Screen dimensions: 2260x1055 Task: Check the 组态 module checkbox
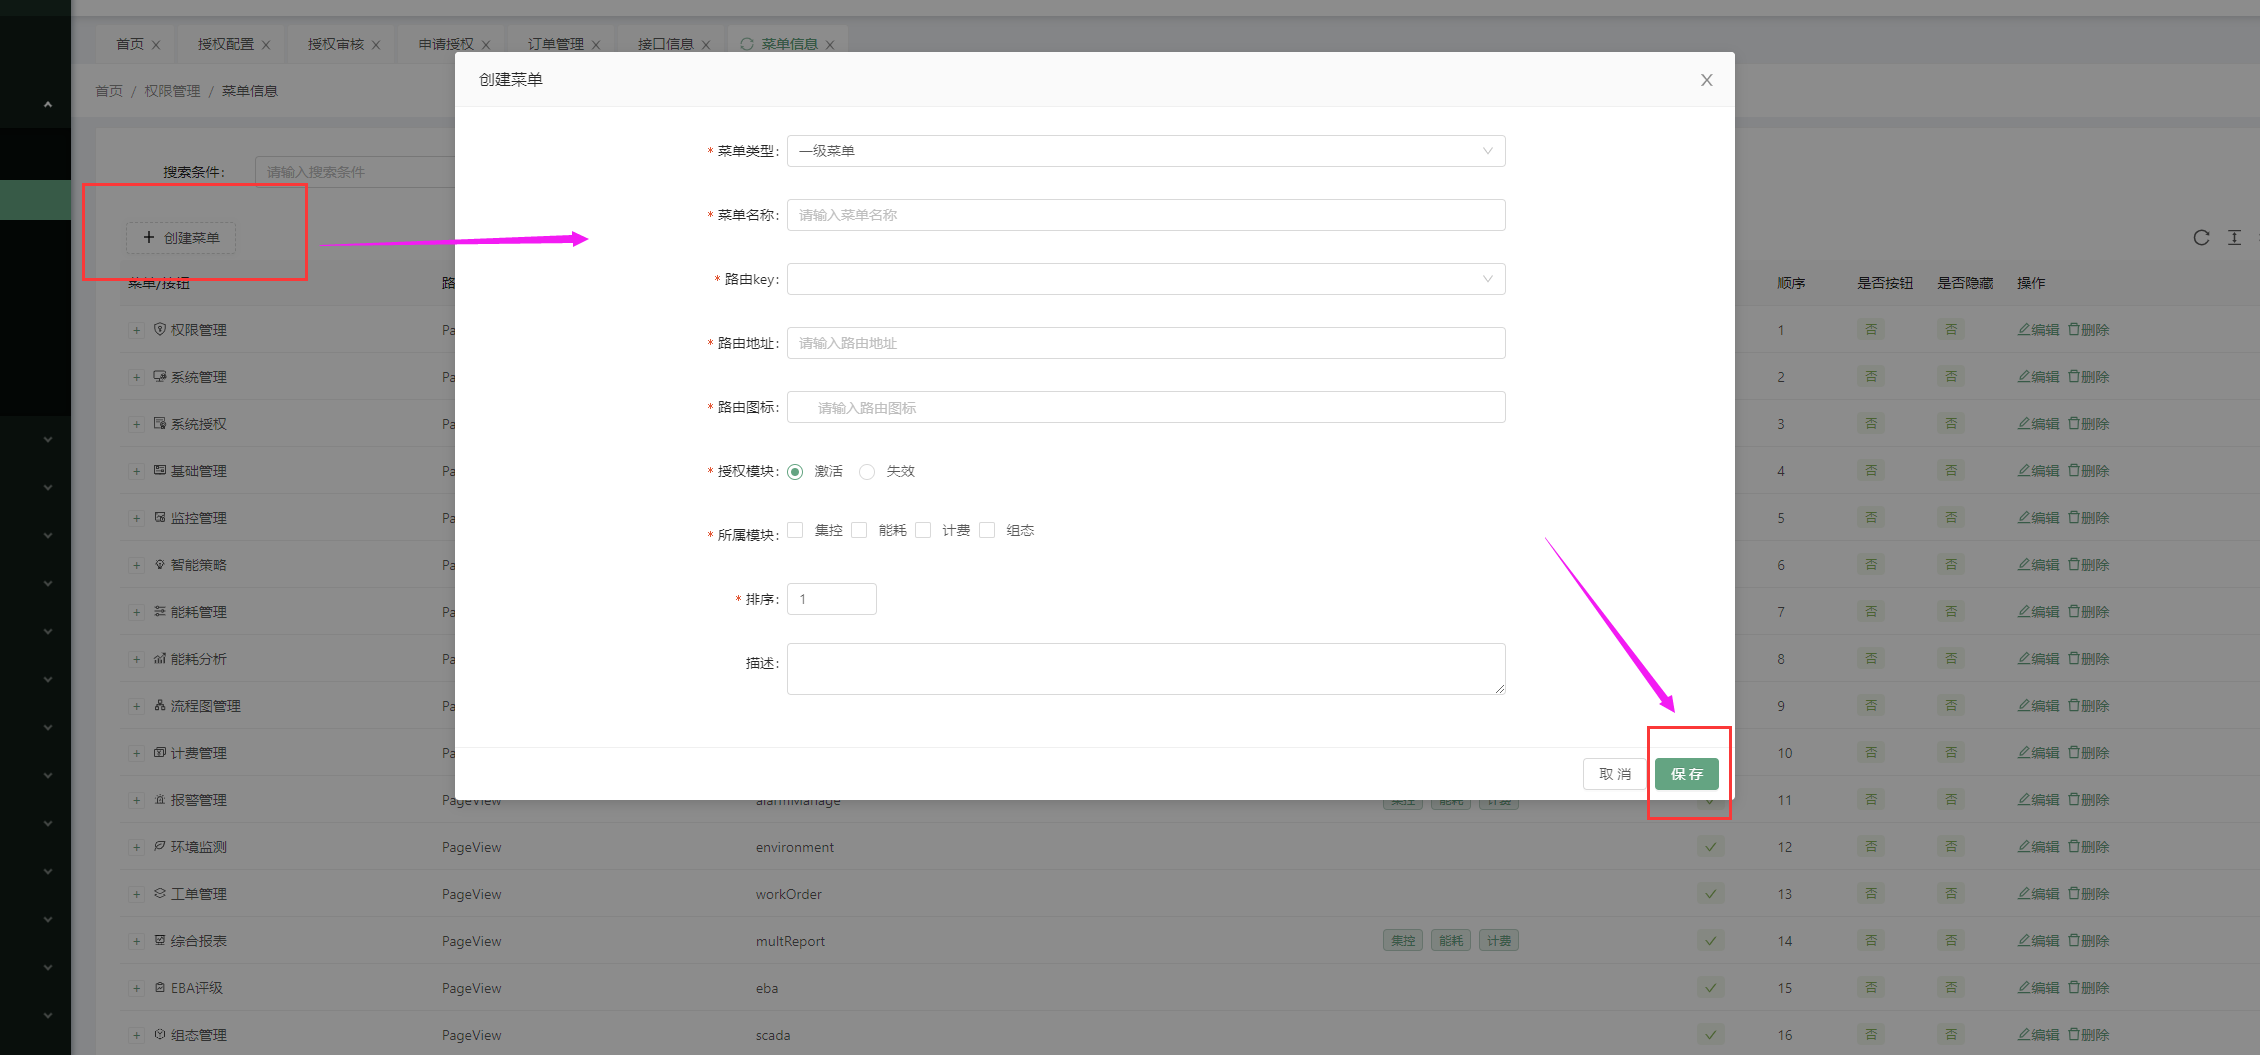pos(987,530)
